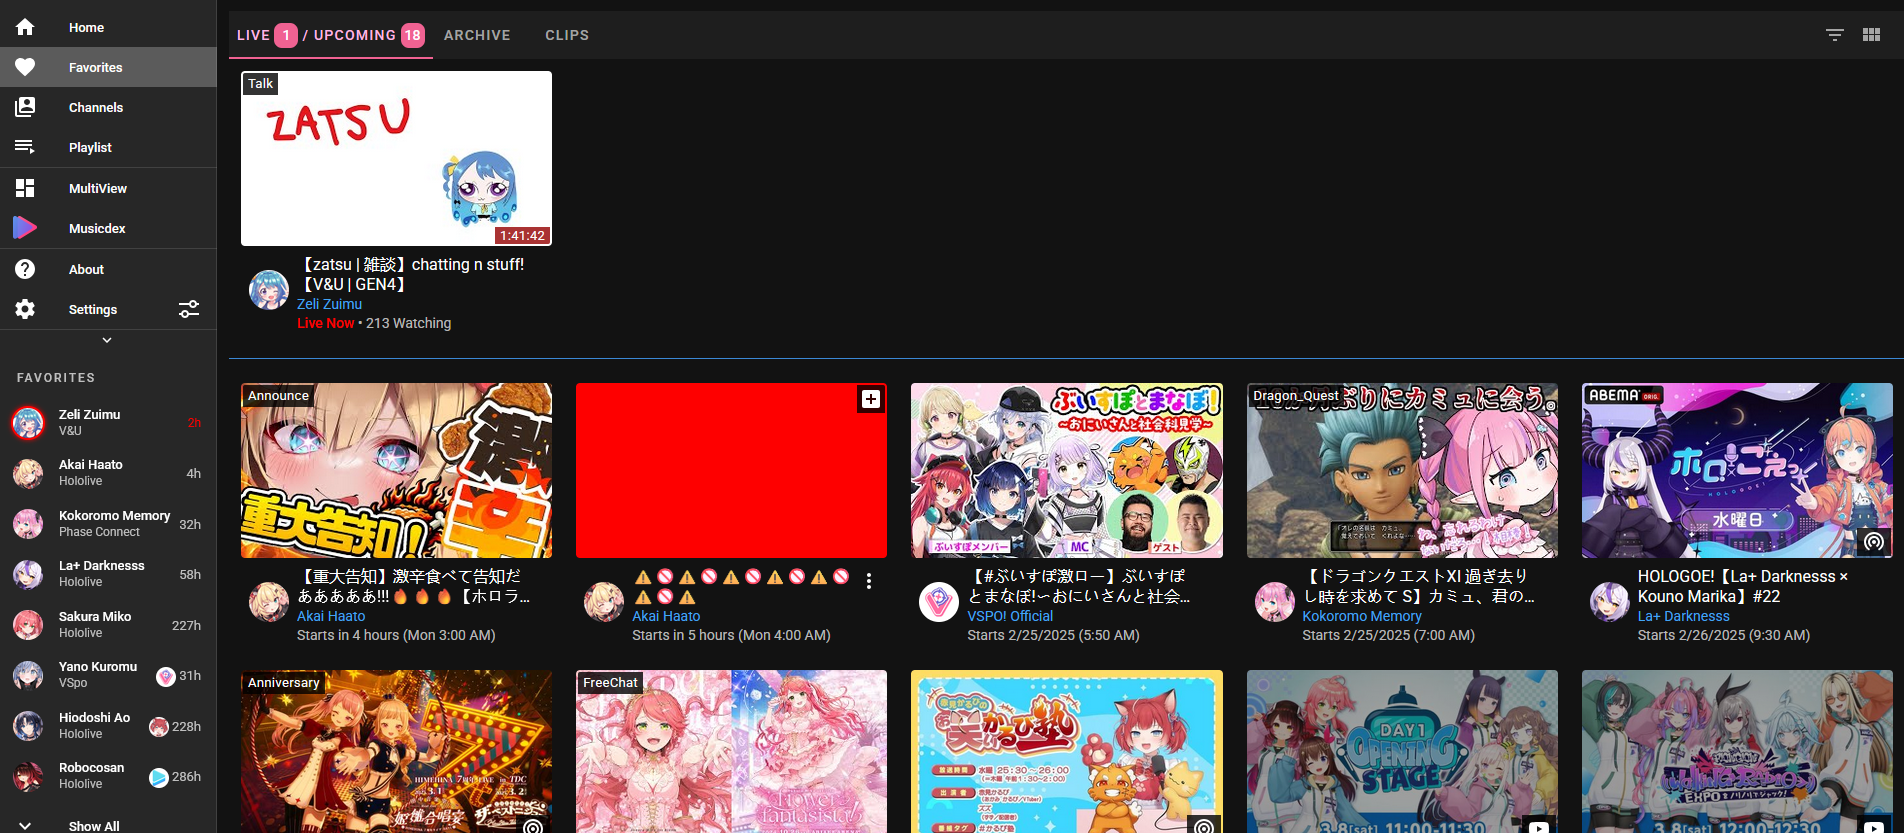Open the VSPO group stream thumbnail

click(1067, 470)
